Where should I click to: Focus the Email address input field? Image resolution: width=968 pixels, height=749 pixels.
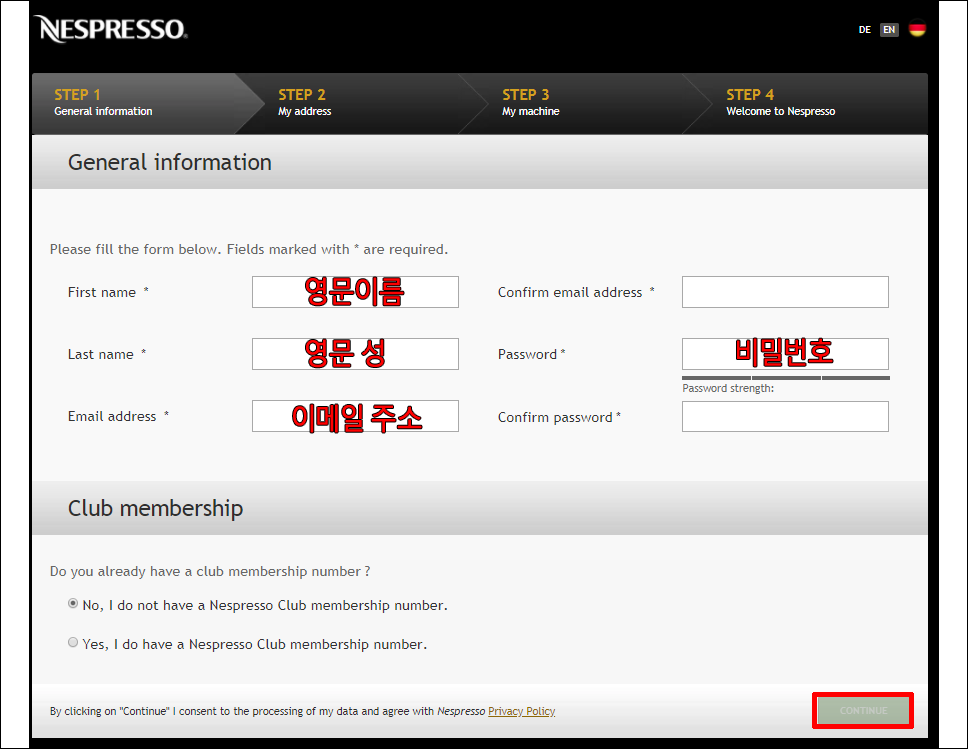[355, 416]
